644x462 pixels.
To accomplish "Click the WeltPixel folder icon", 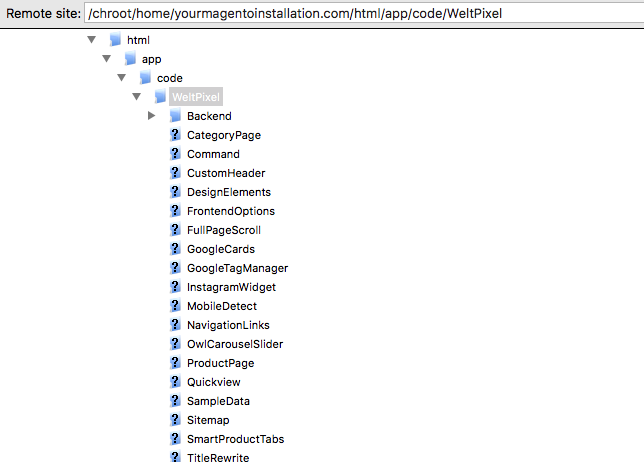I will 160,97.
